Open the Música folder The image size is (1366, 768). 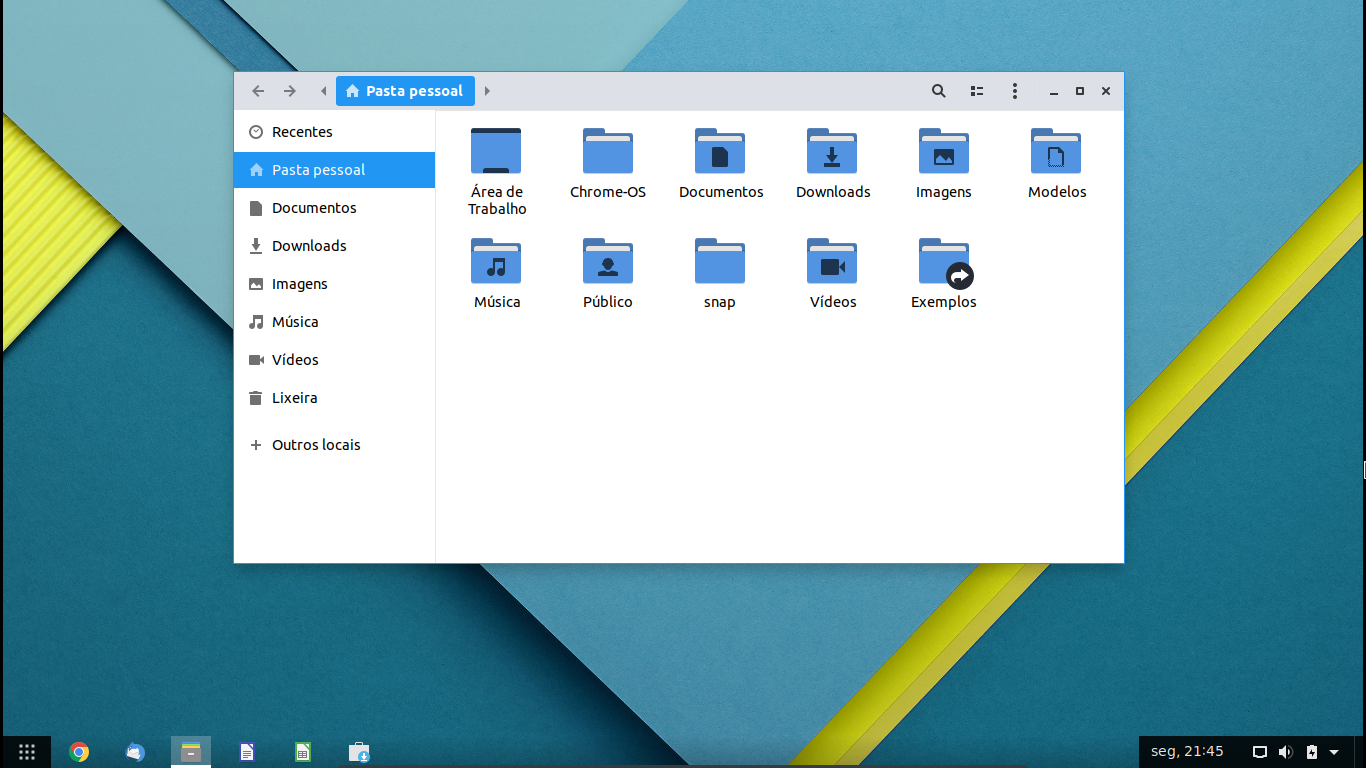click(496, 270)
